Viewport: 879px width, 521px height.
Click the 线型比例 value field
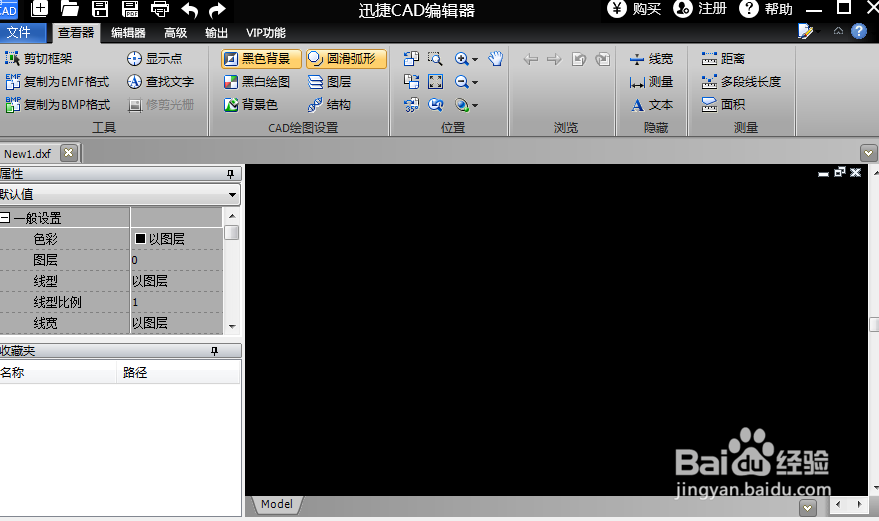(177, 302)
